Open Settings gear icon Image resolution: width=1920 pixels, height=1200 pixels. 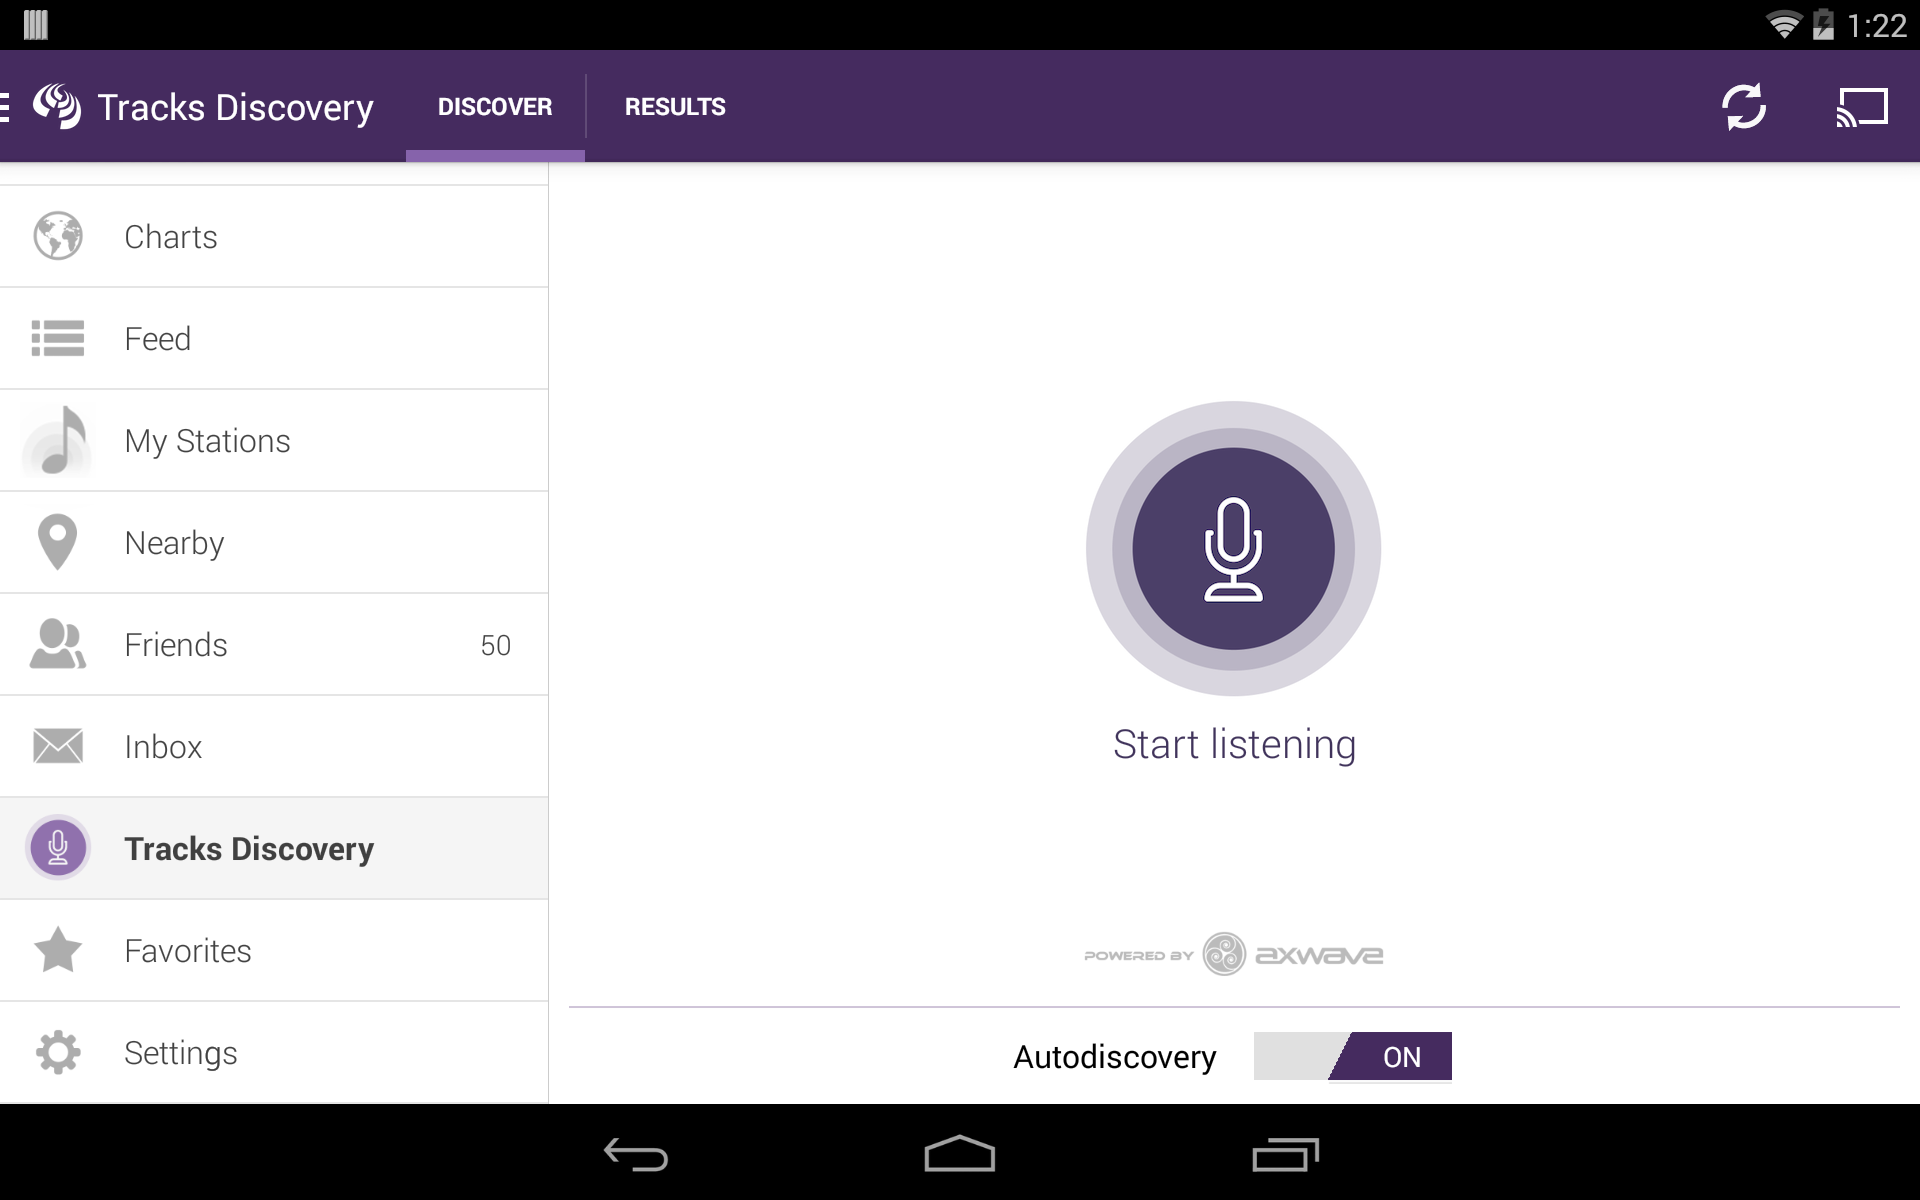[x=58, y=1053]
